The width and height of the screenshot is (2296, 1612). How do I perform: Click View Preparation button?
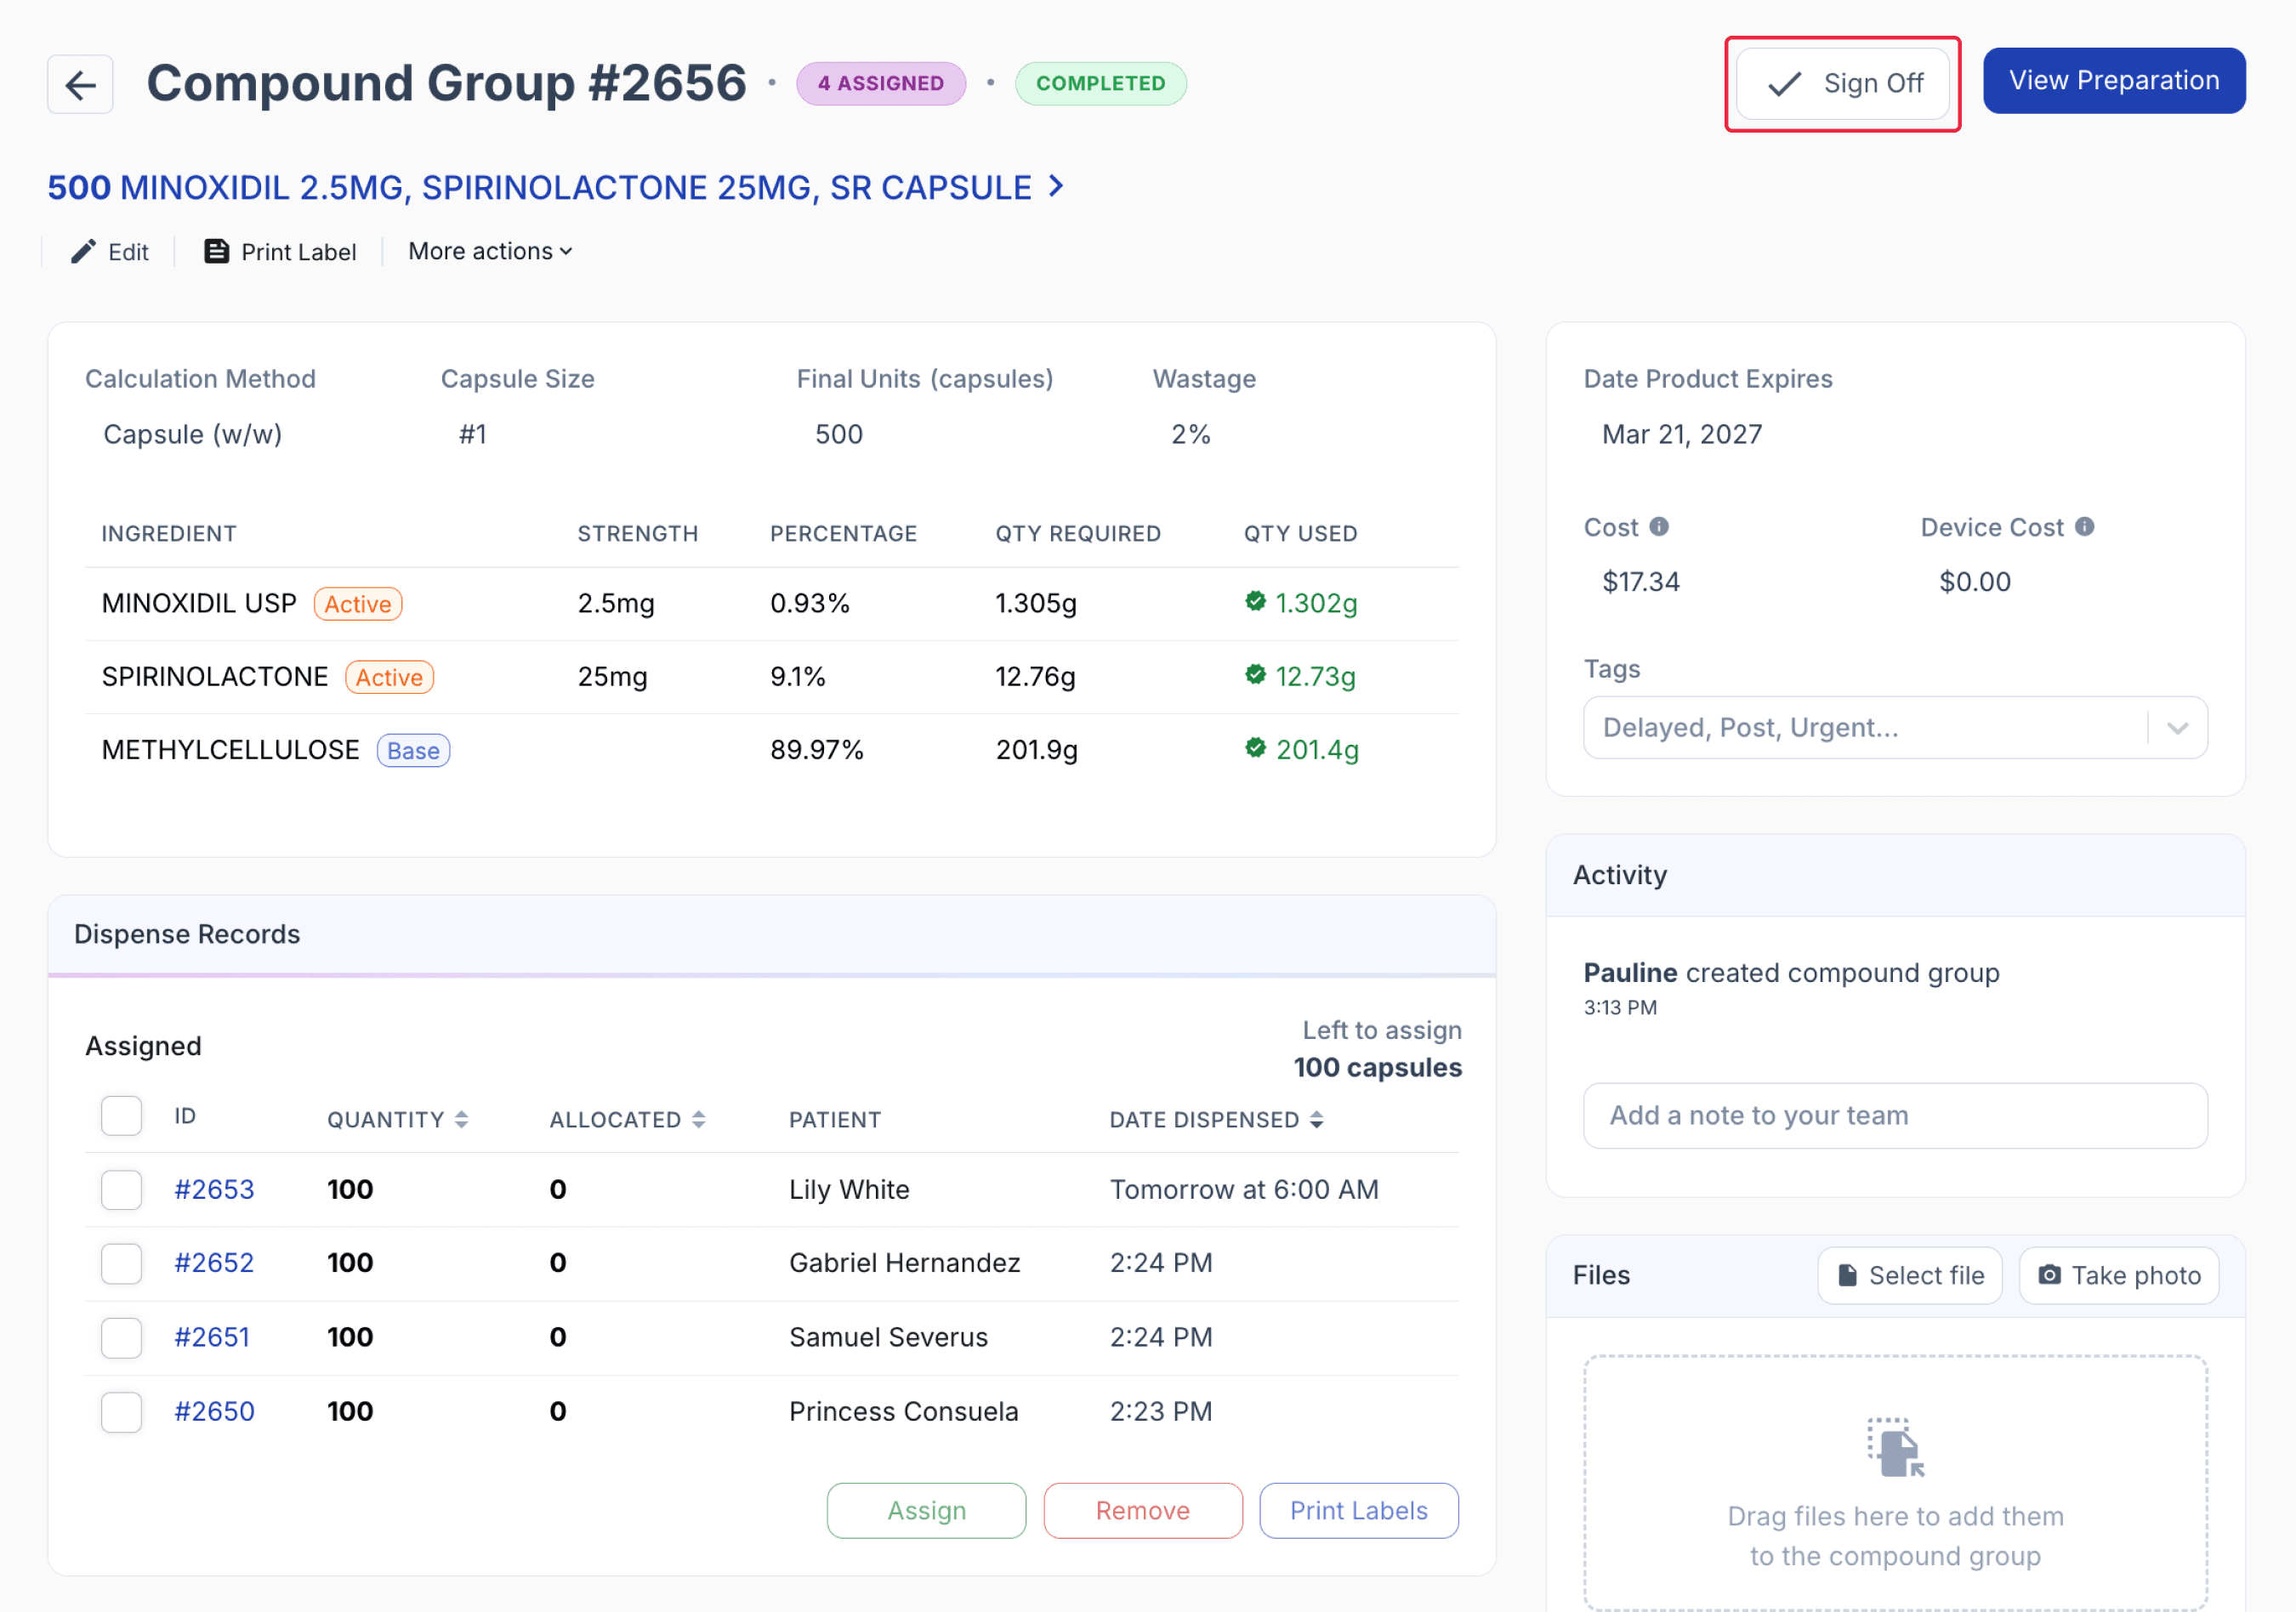(2114, 81)
